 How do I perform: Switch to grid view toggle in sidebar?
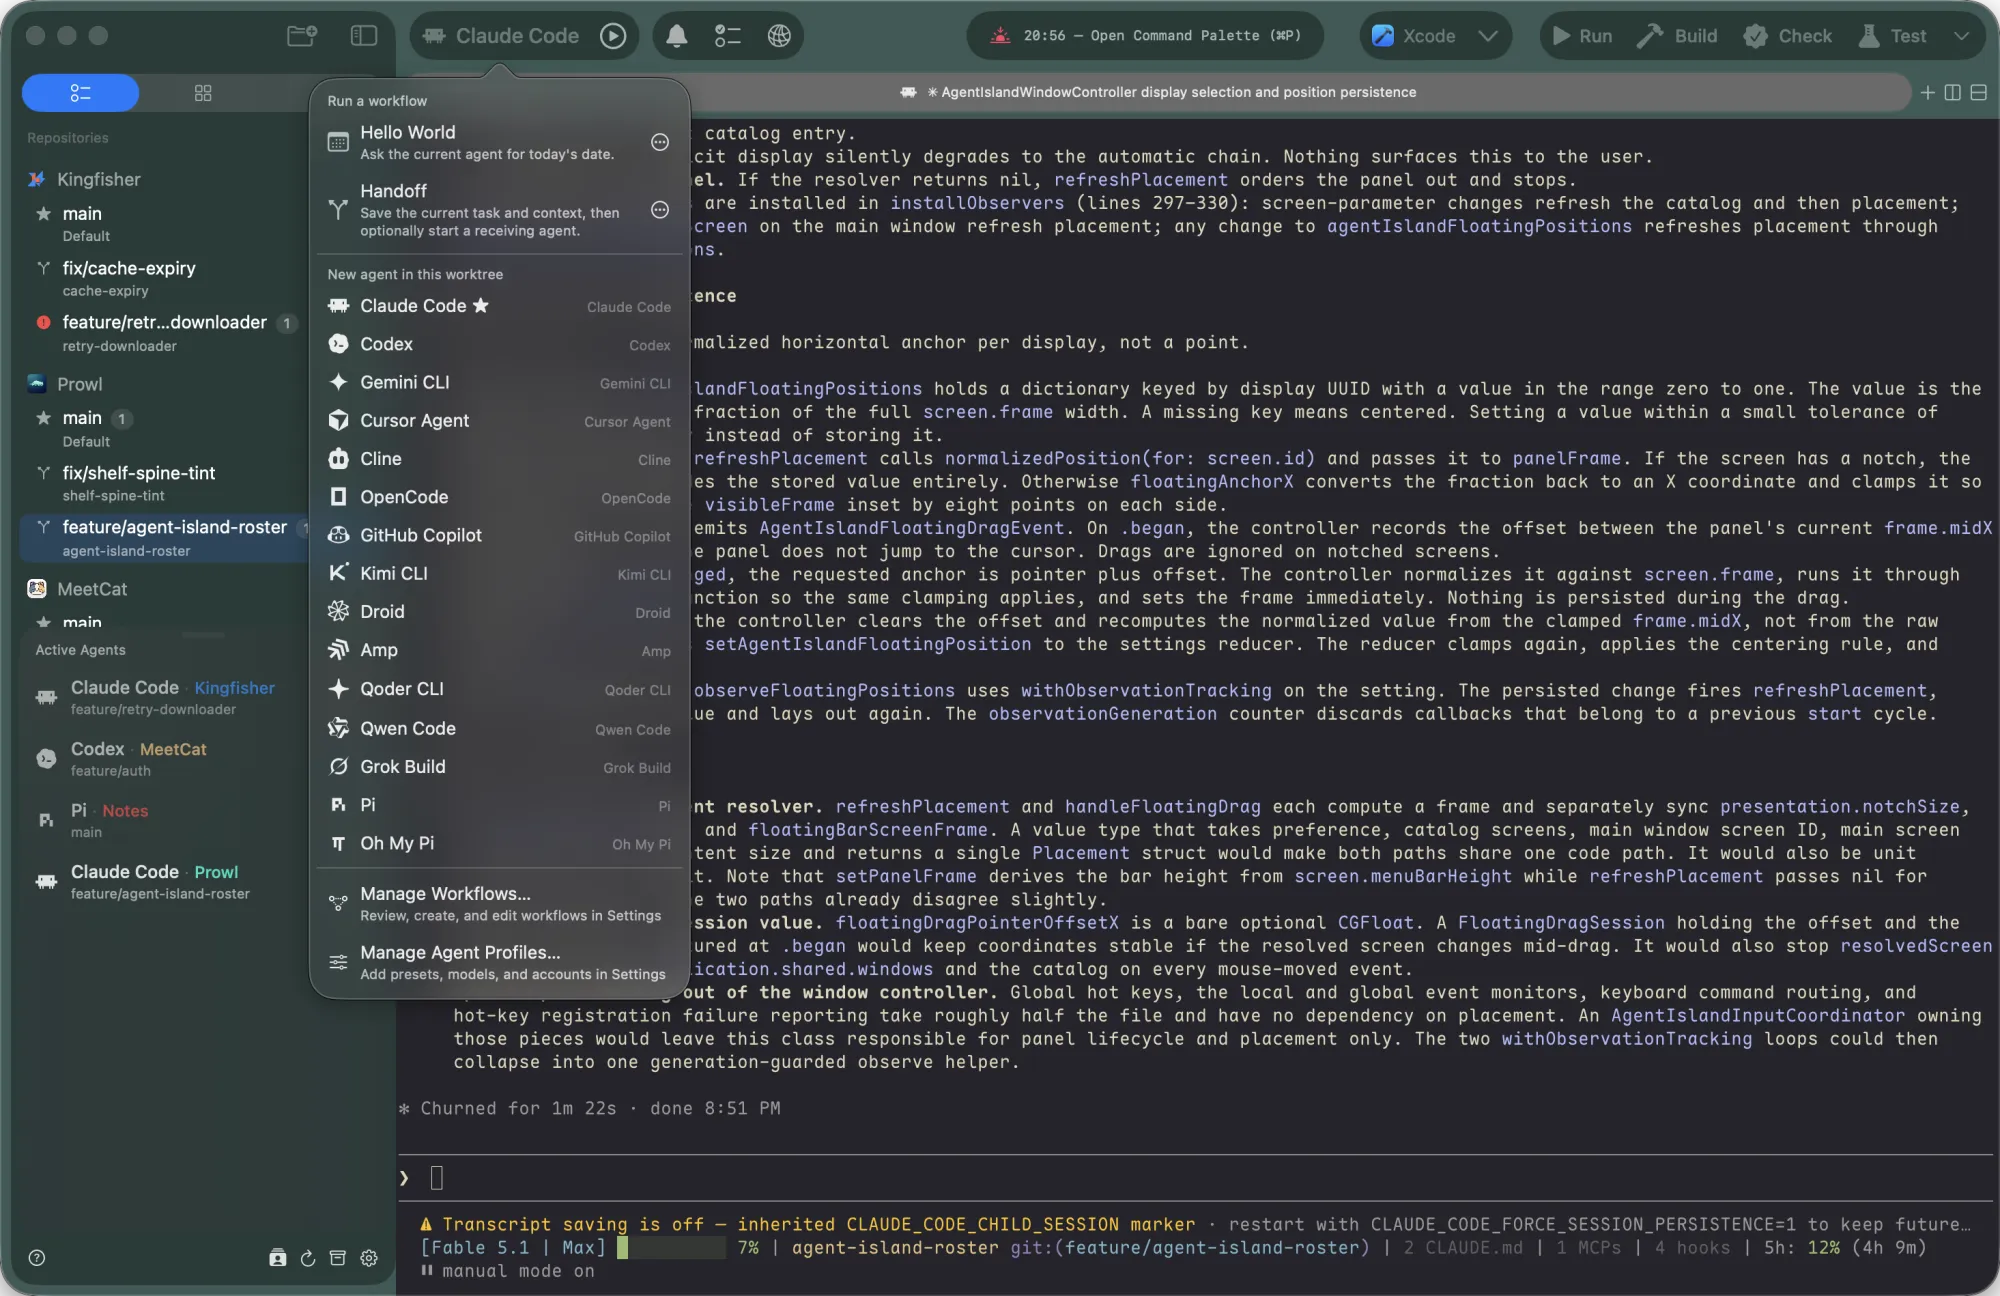[203, 93]
